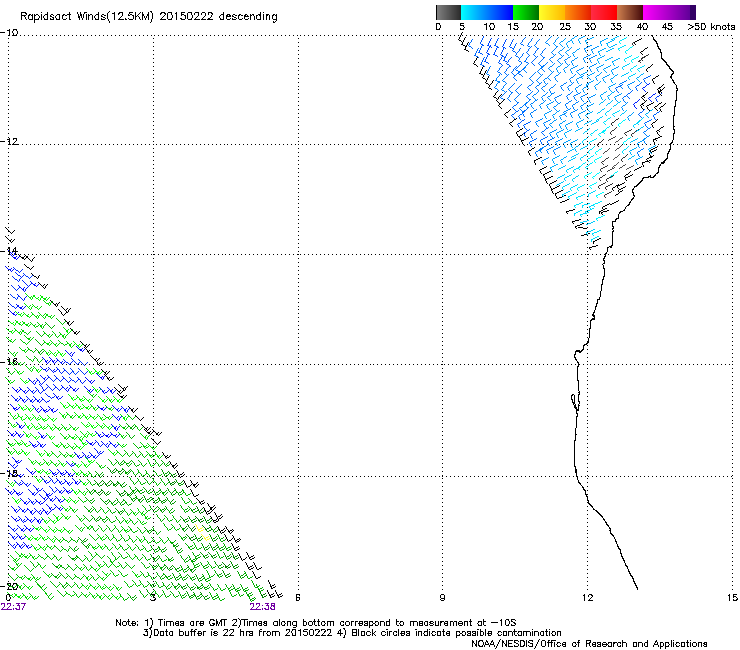Click the 'NOAA/NESDIS/Office of Research and Applications' credit

pyautogui.click(x=589, y=644)
